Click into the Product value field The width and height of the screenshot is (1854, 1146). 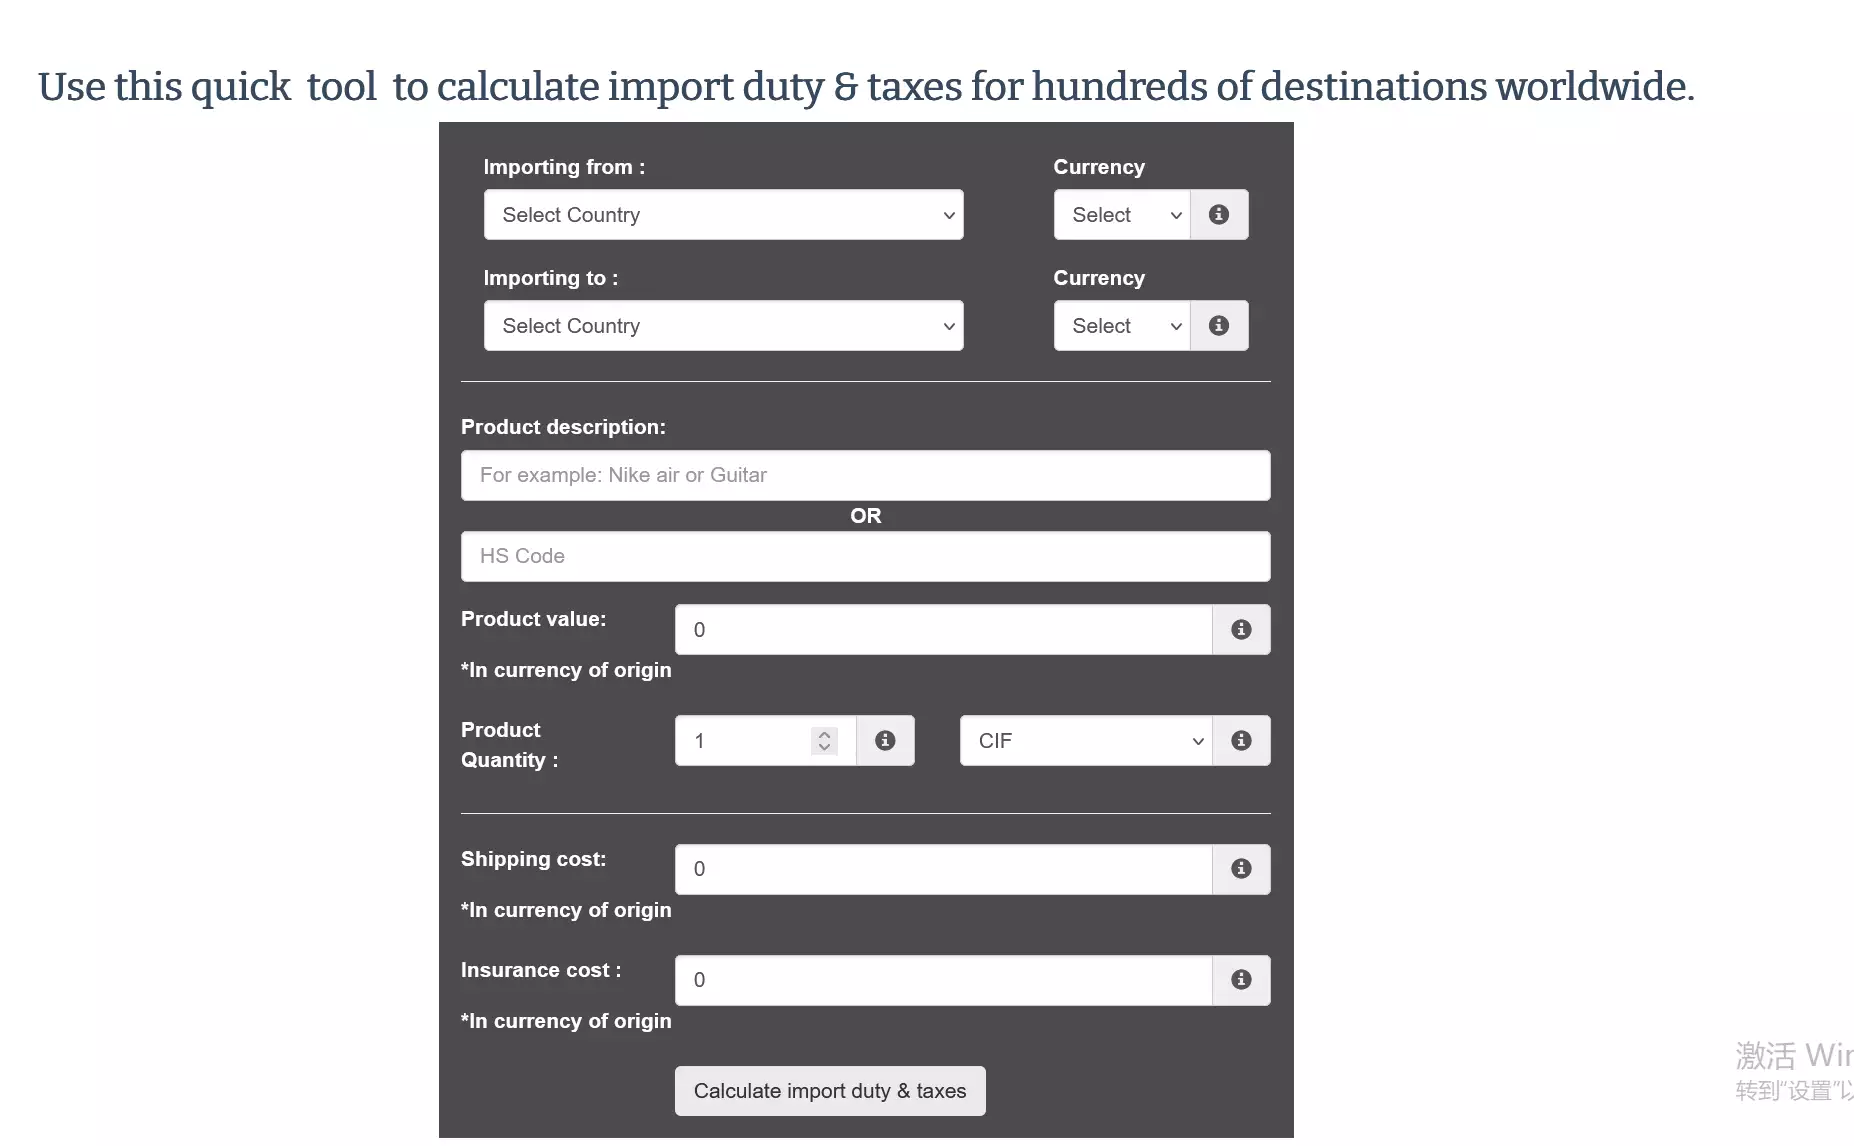943,630
